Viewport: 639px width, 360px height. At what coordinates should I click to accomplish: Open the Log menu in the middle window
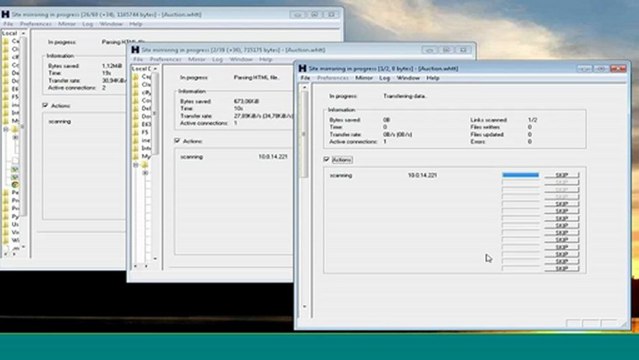pos(217,60)
